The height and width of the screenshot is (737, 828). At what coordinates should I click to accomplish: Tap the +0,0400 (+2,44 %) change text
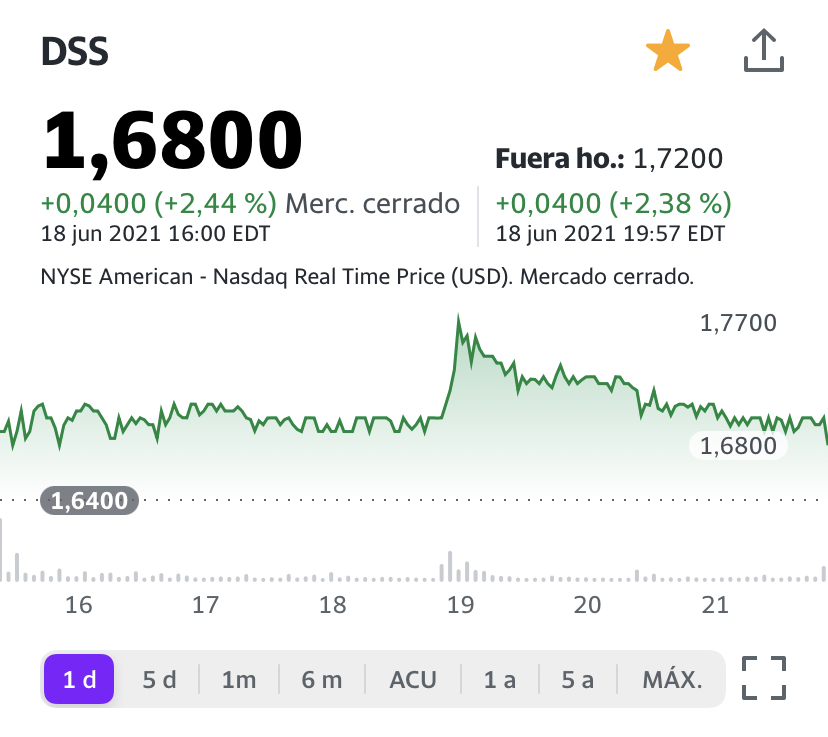(158, 204)
